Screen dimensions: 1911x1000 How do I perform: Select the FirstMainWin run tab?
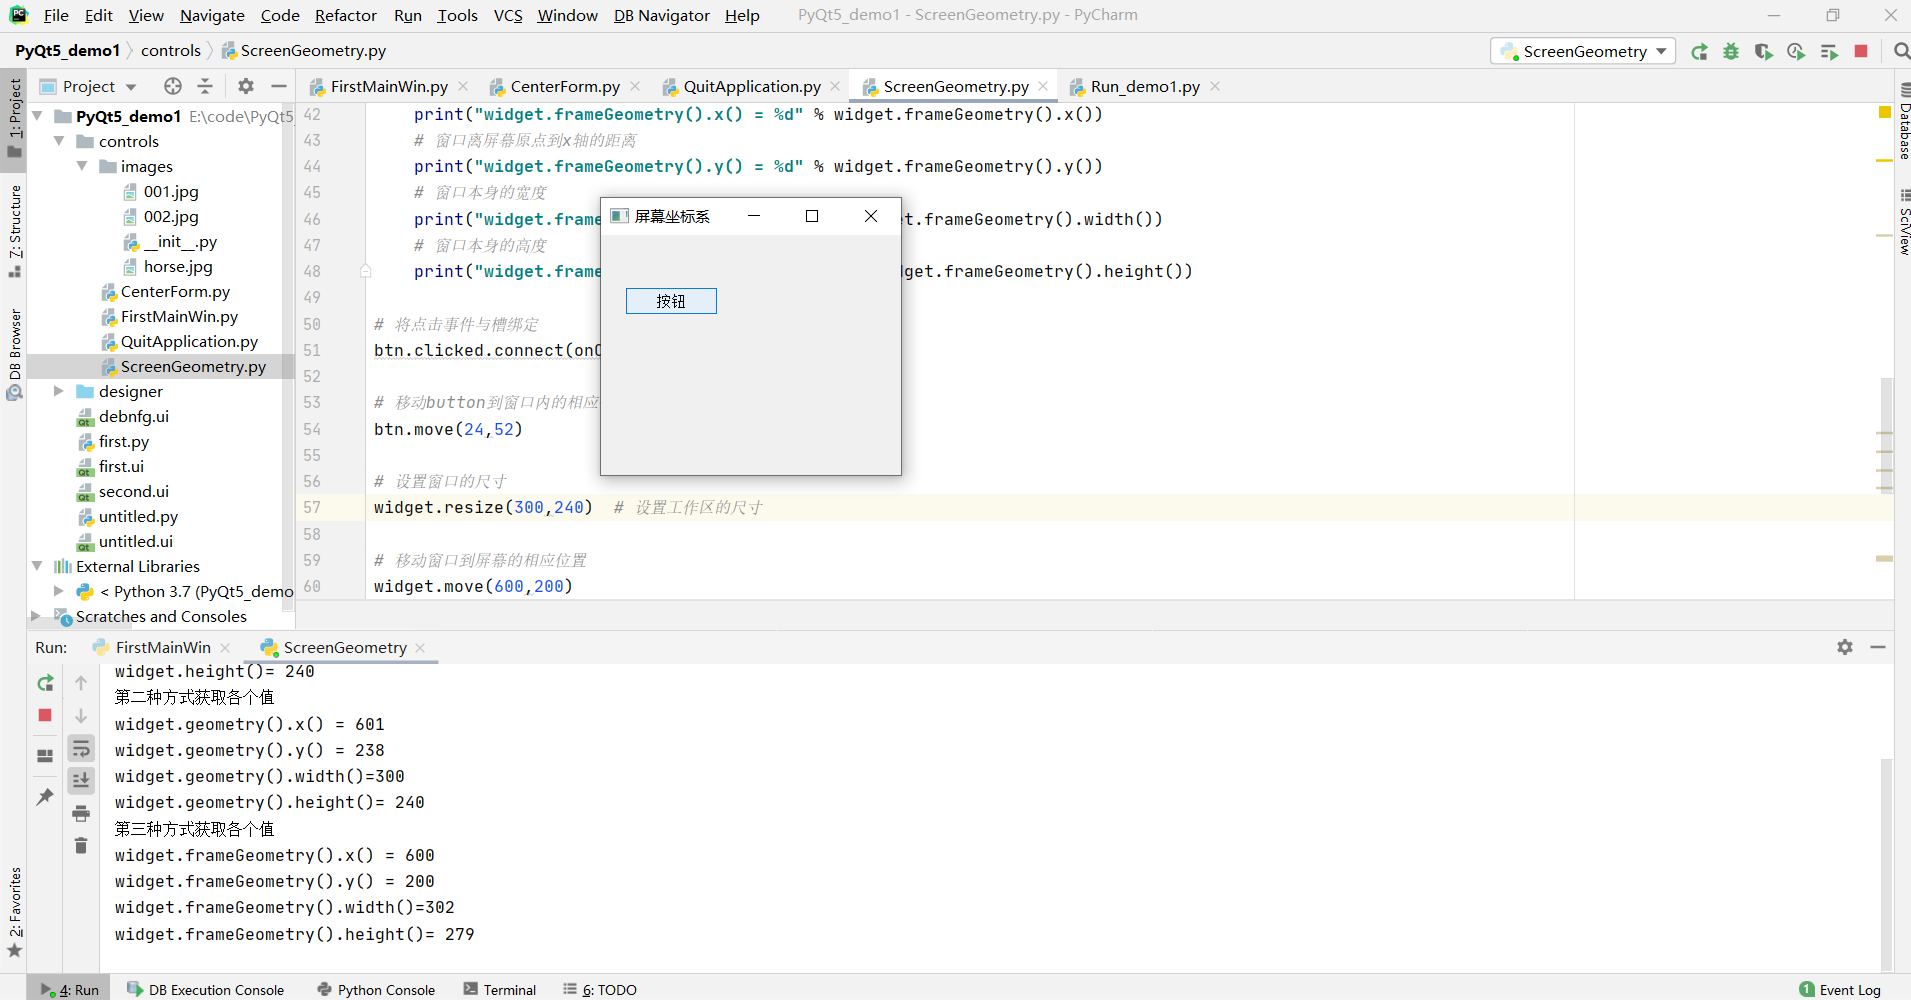click(163, 647)
